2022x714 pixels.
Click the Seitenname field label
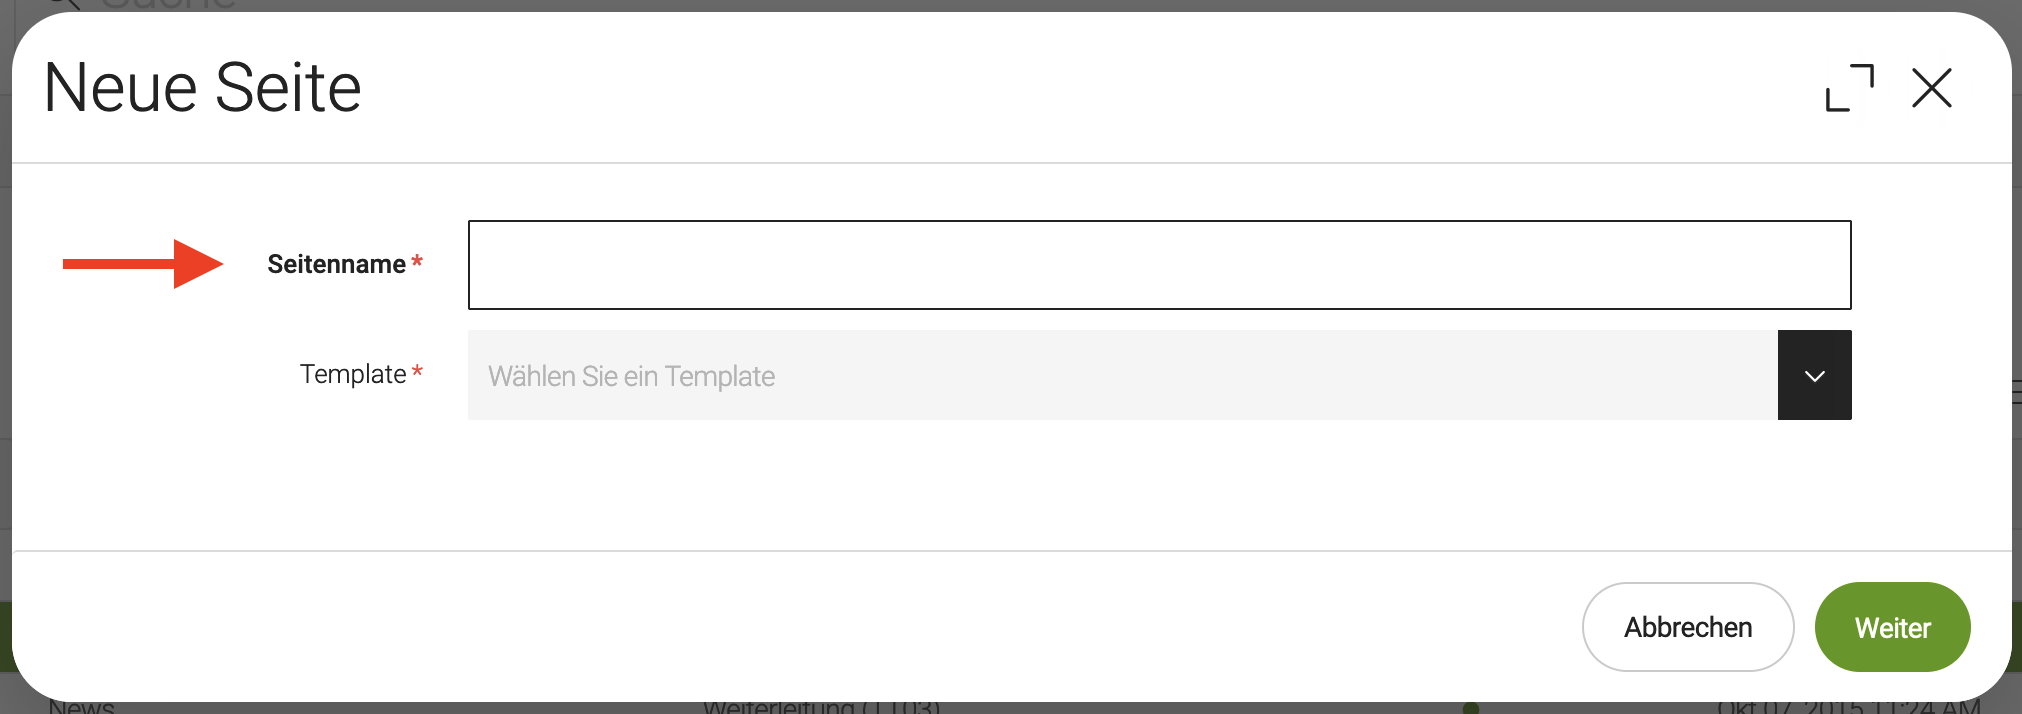(336, 265)
